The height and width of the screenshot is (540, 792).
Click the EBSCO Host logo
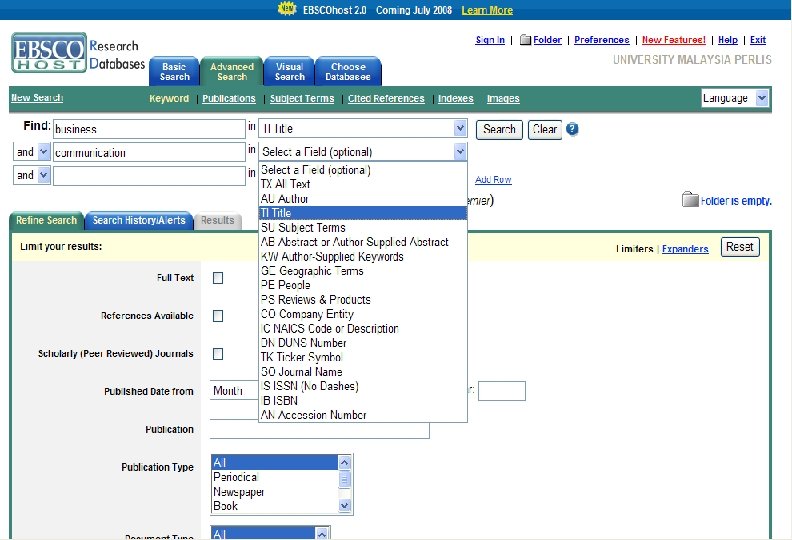(x=49, y=53)
